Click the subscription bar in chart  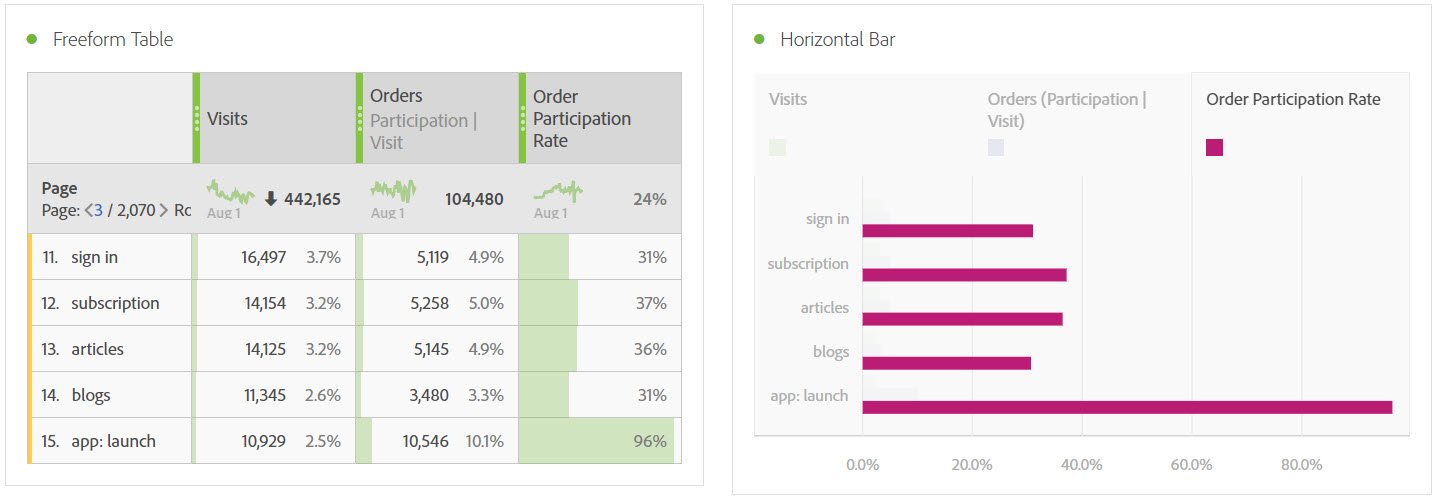click(963, 275)
